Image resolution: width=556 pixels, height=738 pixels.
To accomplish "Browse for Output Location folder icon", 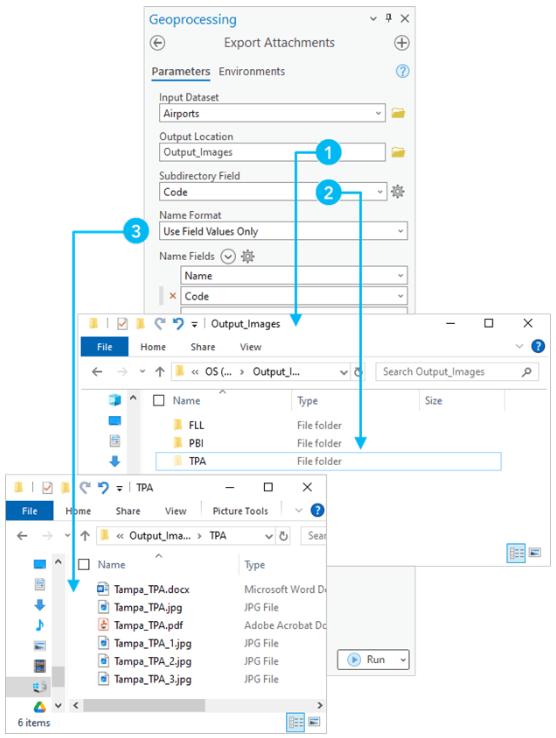I will [x=398, y=152].
